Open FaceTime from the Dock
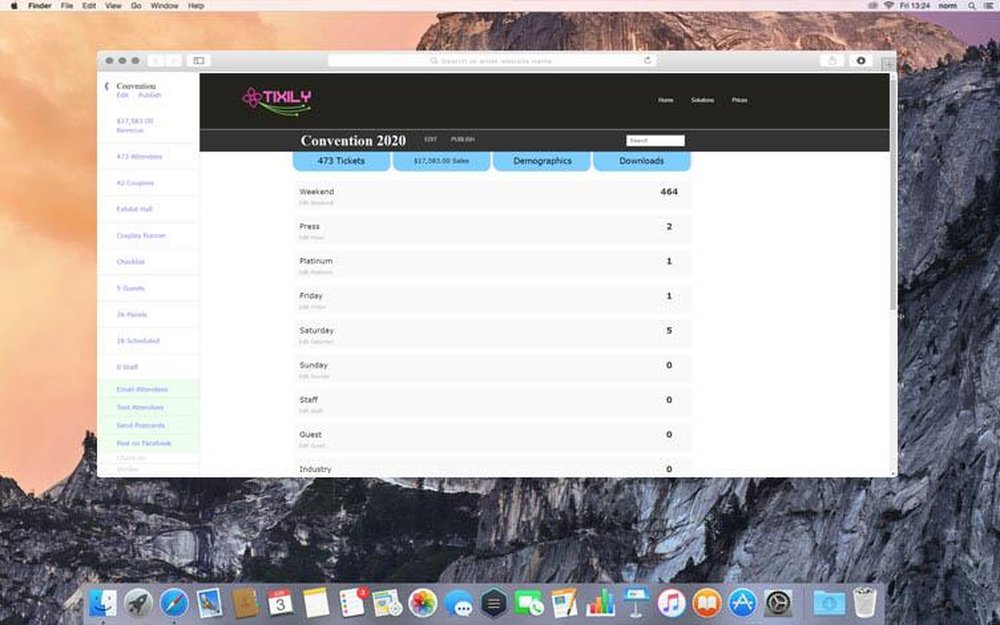The width and height of the screenshot is (1000, 625). coord(529,603)
